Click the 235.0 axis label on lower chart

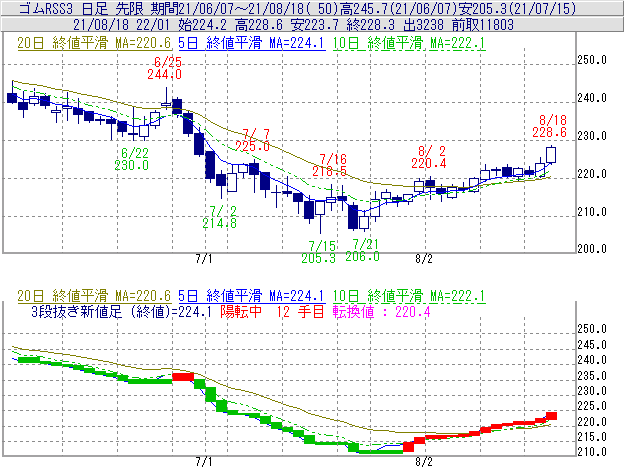(592, 376)
